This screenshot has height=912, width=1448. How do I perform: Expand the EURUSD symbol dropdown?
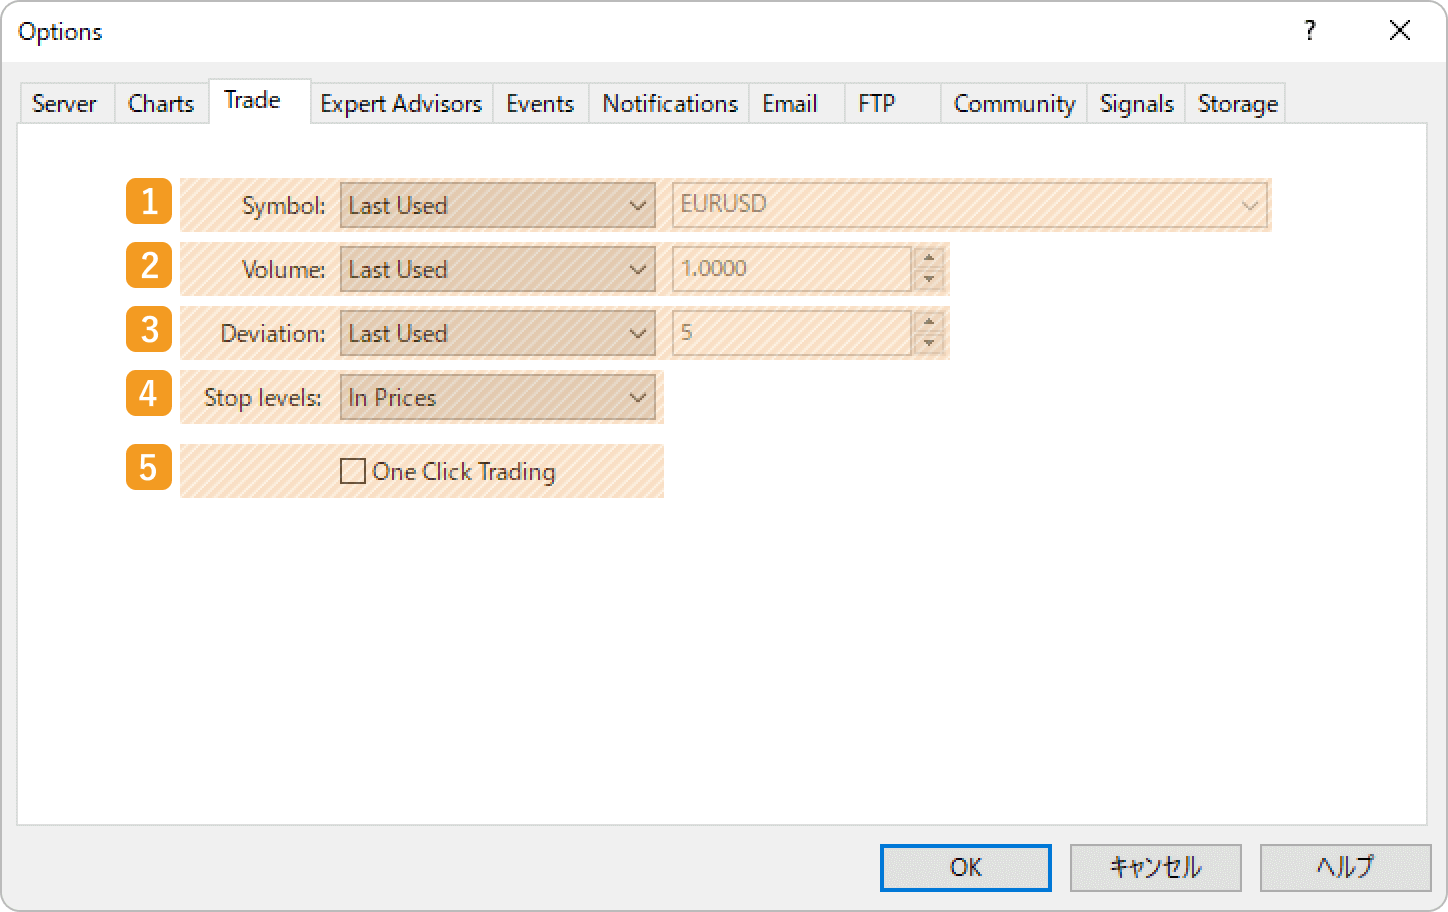click(x=969, y=206)
